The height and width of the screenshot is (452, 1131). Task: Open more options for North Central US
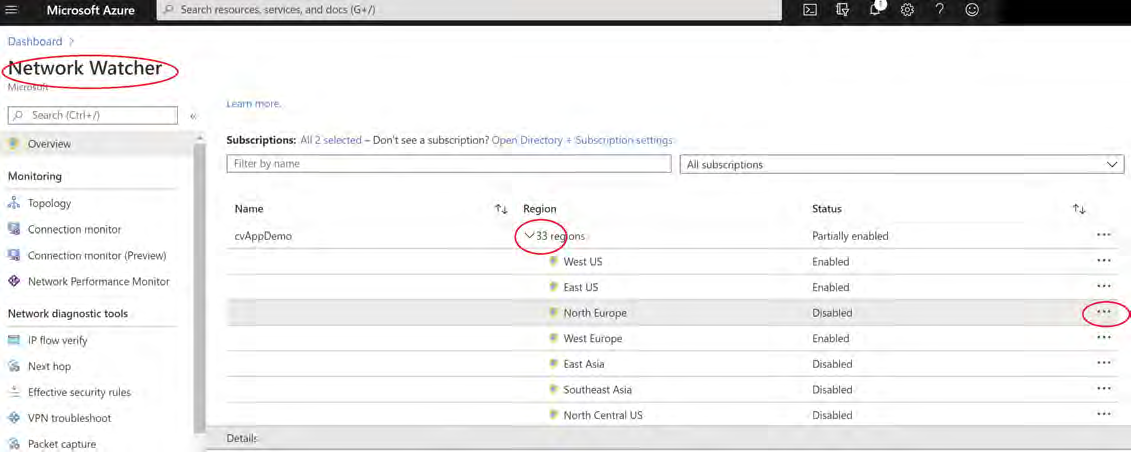pos(1103,415)
